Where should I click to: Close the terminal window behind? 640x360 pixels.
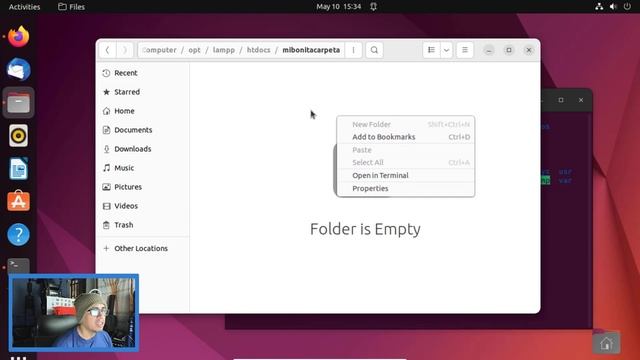(581, 100)
